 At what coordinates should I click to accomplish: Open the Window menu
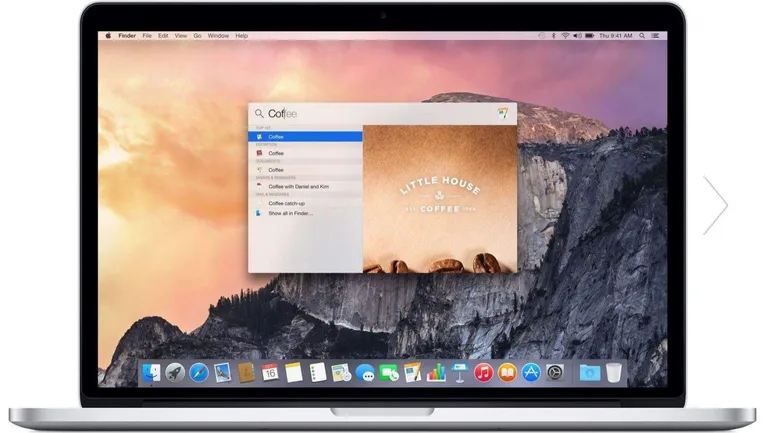(218, 36)
